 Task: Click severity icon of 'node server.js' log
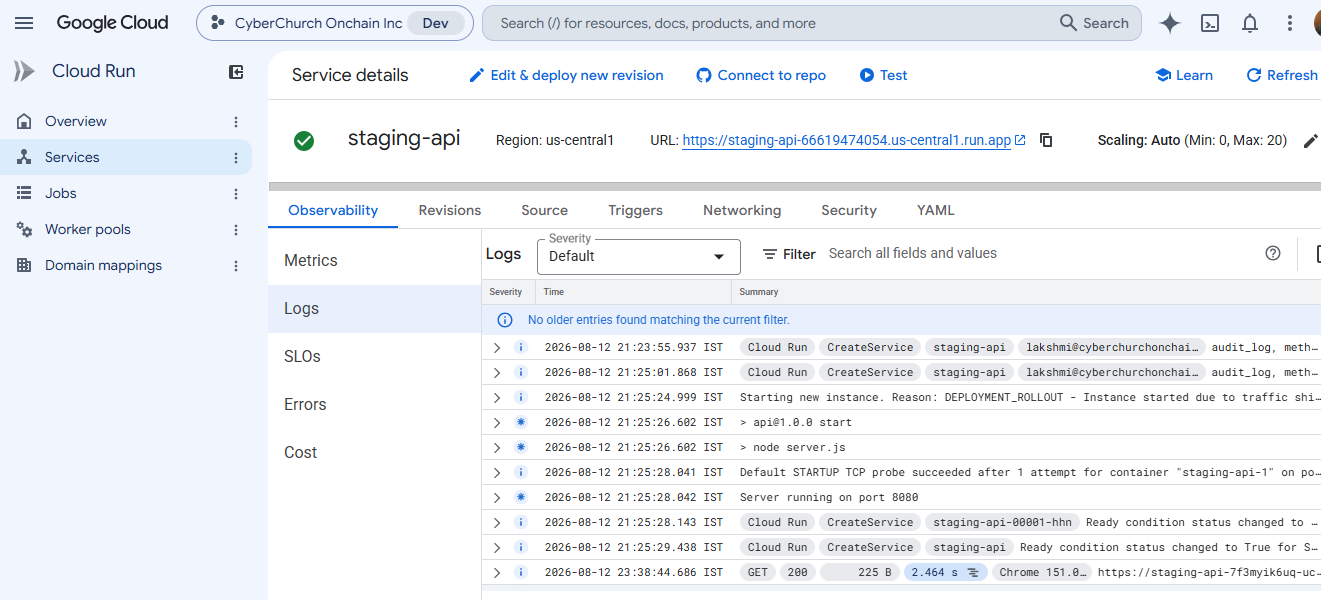520,447
